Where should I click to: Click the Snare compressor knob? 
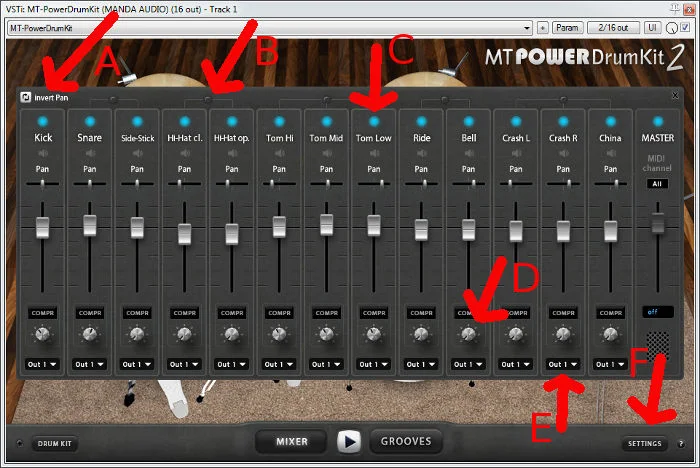point(90,334)
